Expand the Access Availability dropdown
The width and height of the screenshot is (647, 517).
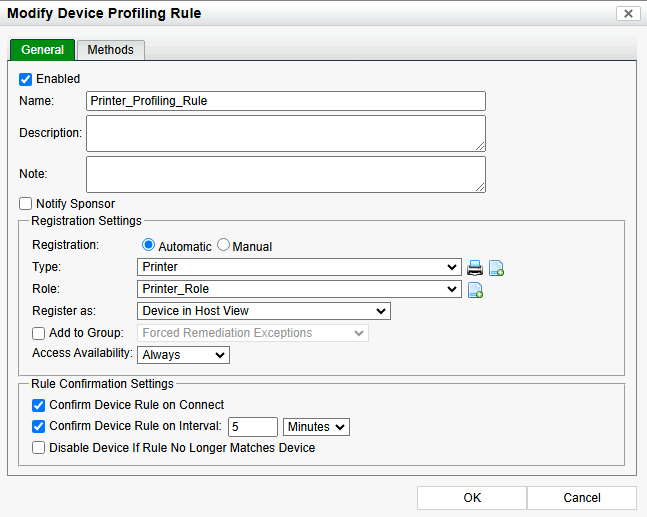point(183,354)
